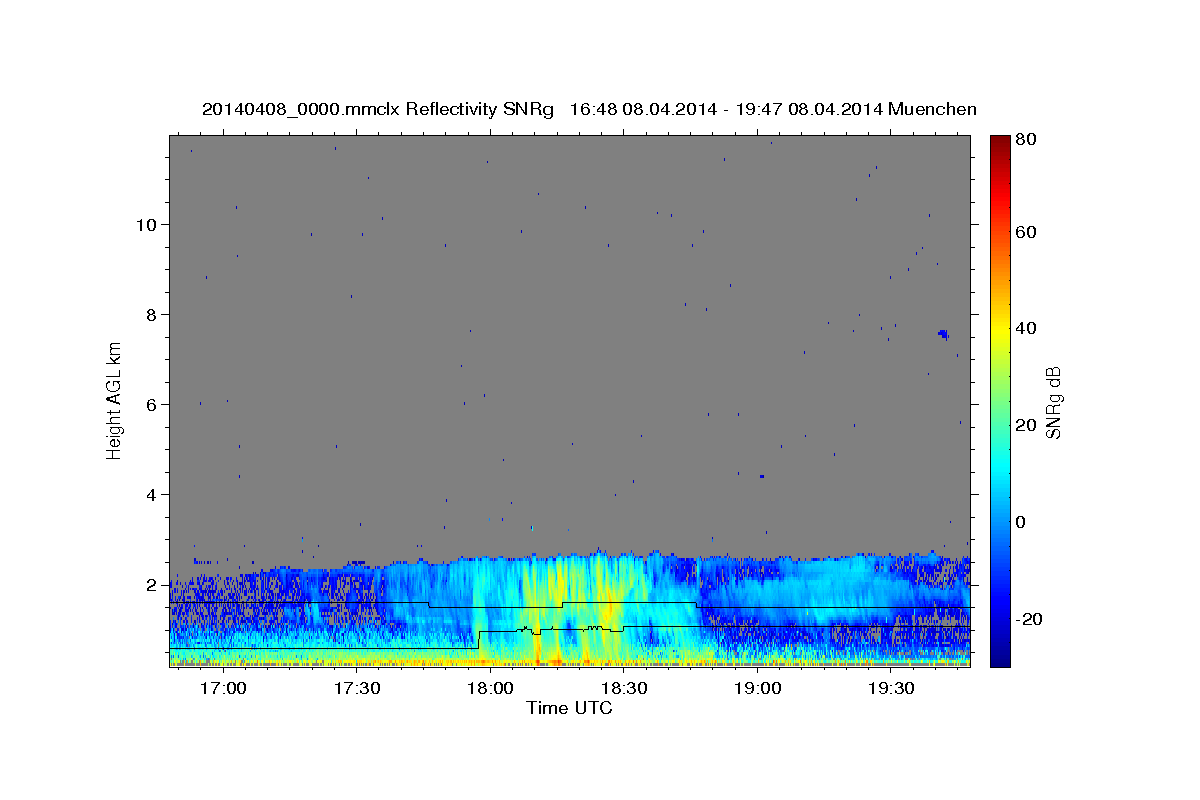This screenshot has width=1200, height=800.
Task: Click the 19:30 time tick label
Action: click(892, 689)
